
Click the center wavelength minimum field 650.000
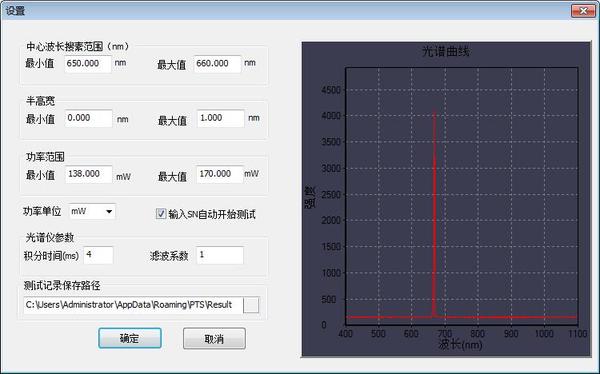pos(88,64)
